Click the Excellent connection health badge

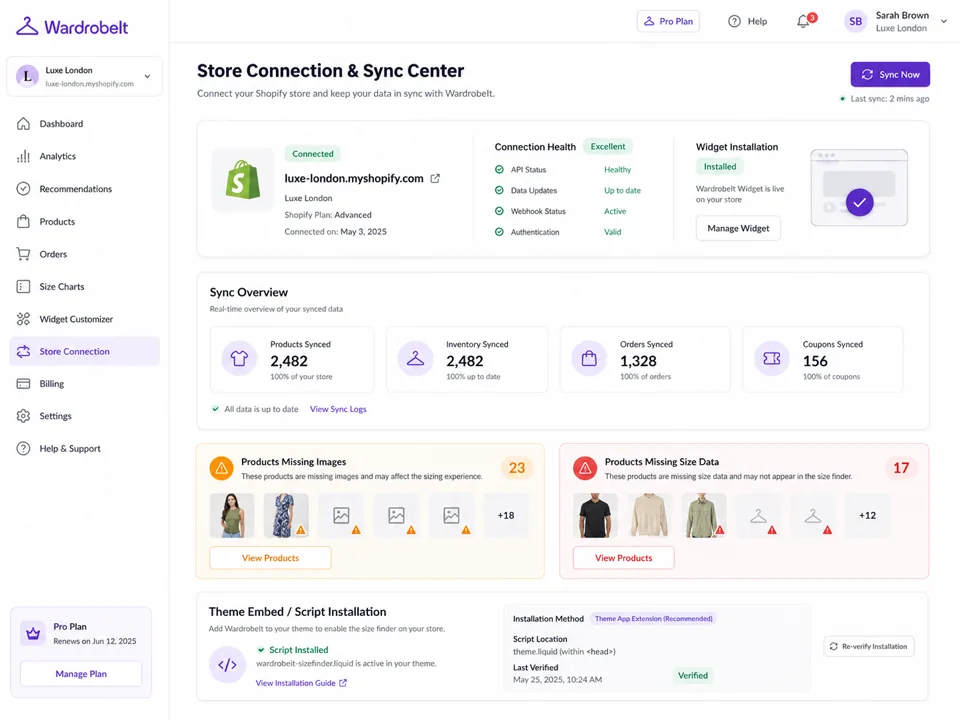point(607,147)
